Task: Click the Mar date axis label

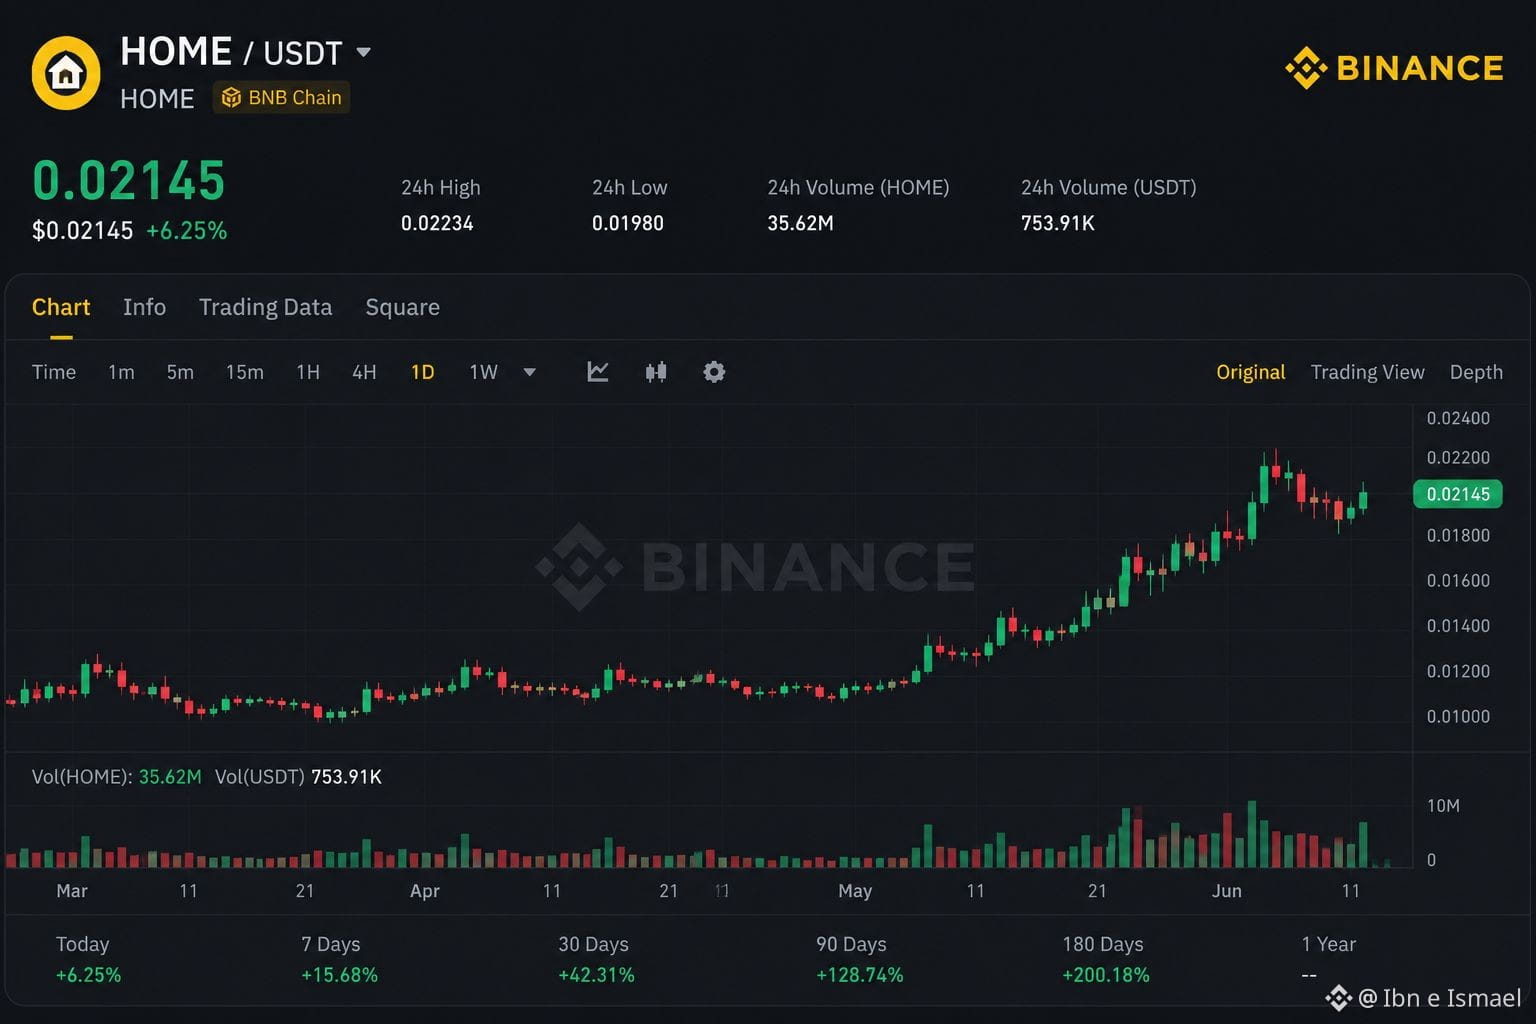Action: (x=72, y=891)
